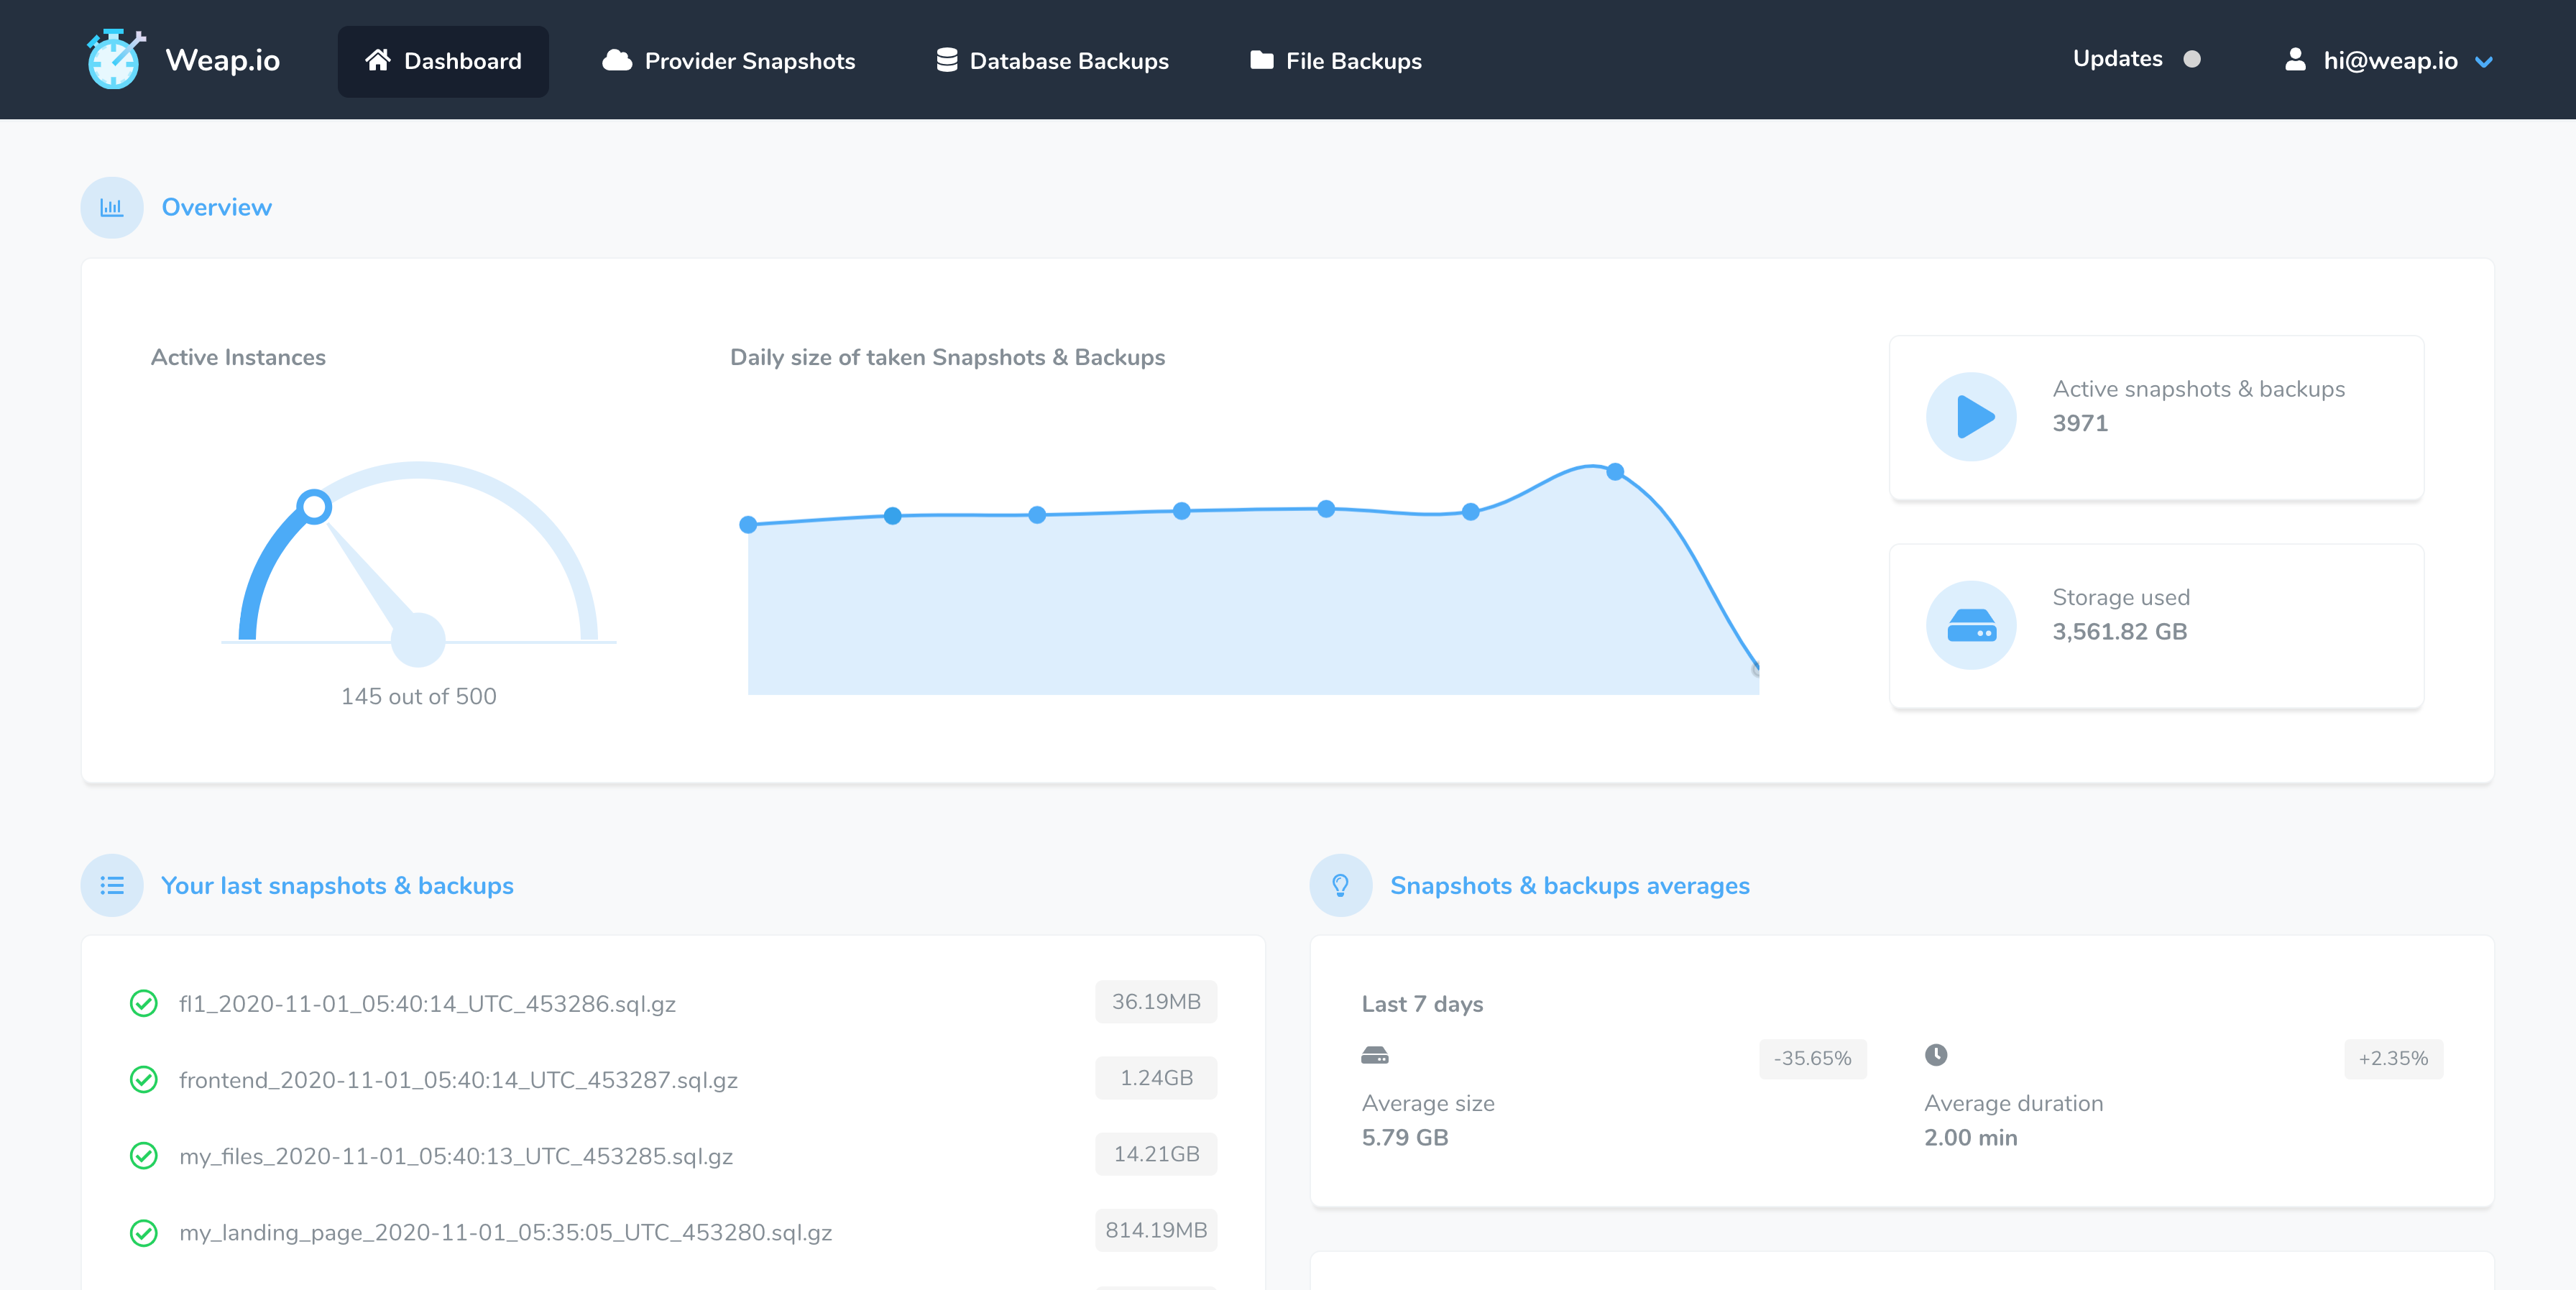Click the 14.21GB size badge

1156,1153
